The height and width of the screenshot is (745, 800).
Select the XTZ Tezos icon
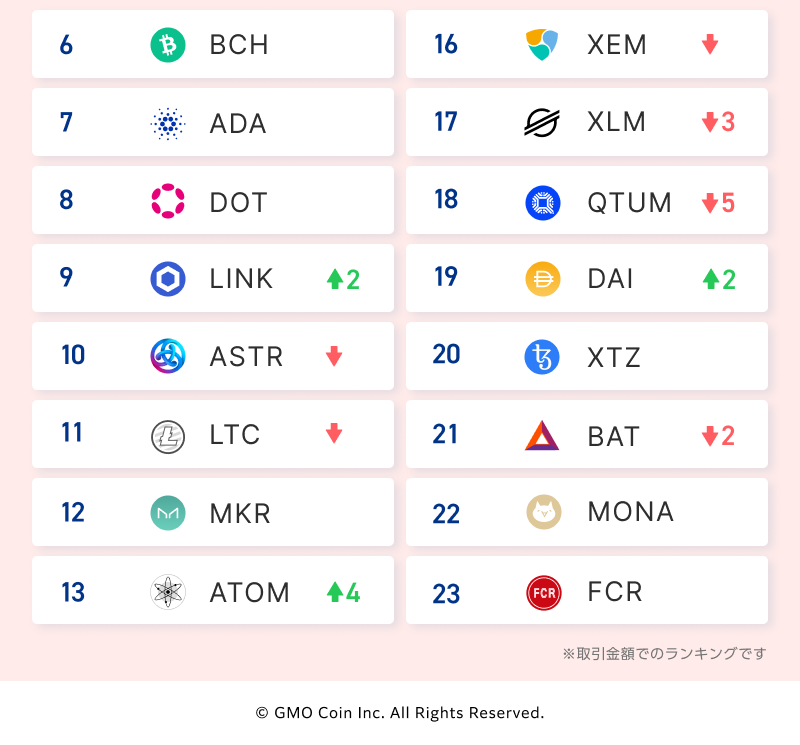543,357
